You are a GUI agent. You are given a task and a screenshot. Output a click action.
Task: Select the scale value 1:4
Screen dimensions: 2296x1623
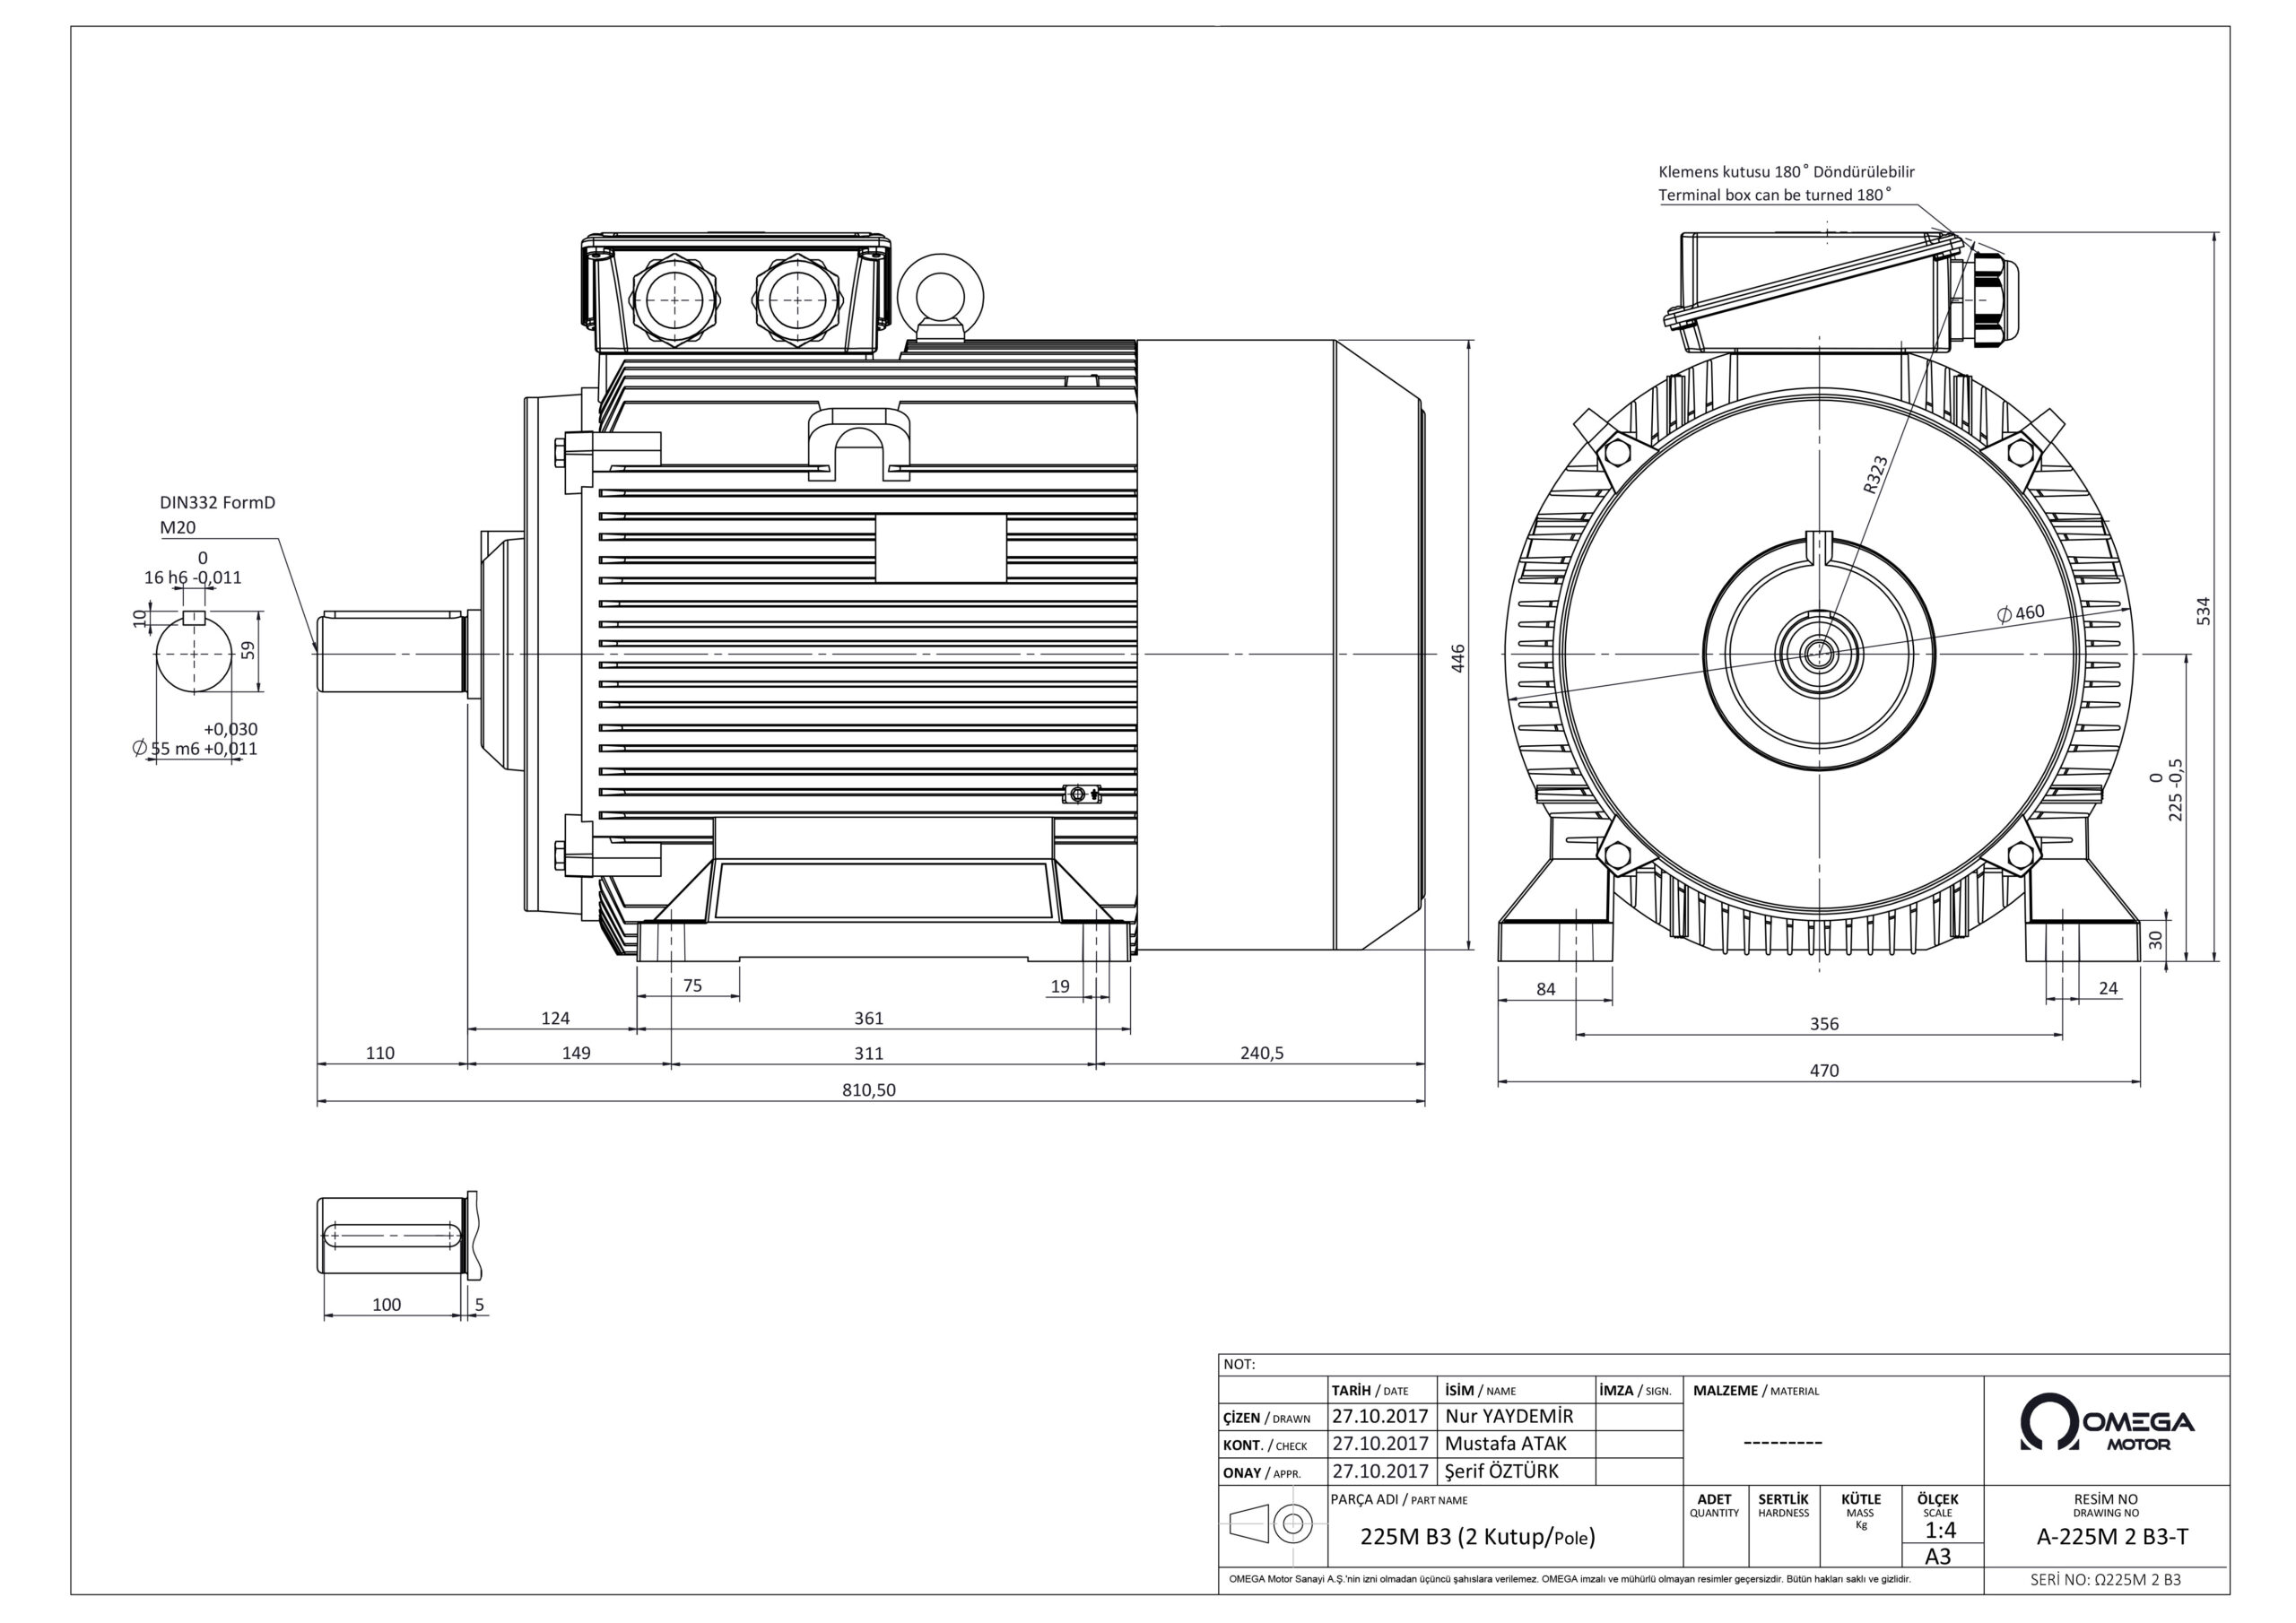1940,1530
